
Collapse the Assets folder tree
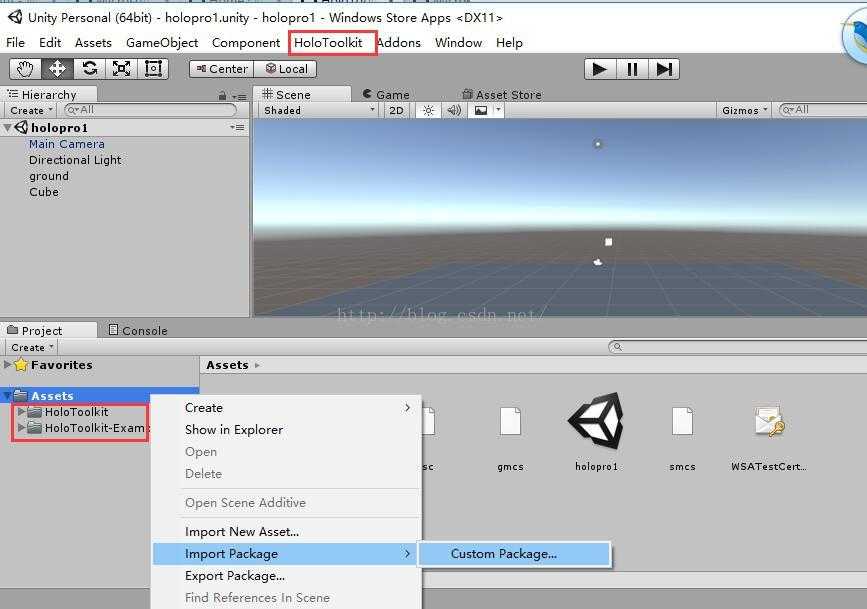click(7, 396)
